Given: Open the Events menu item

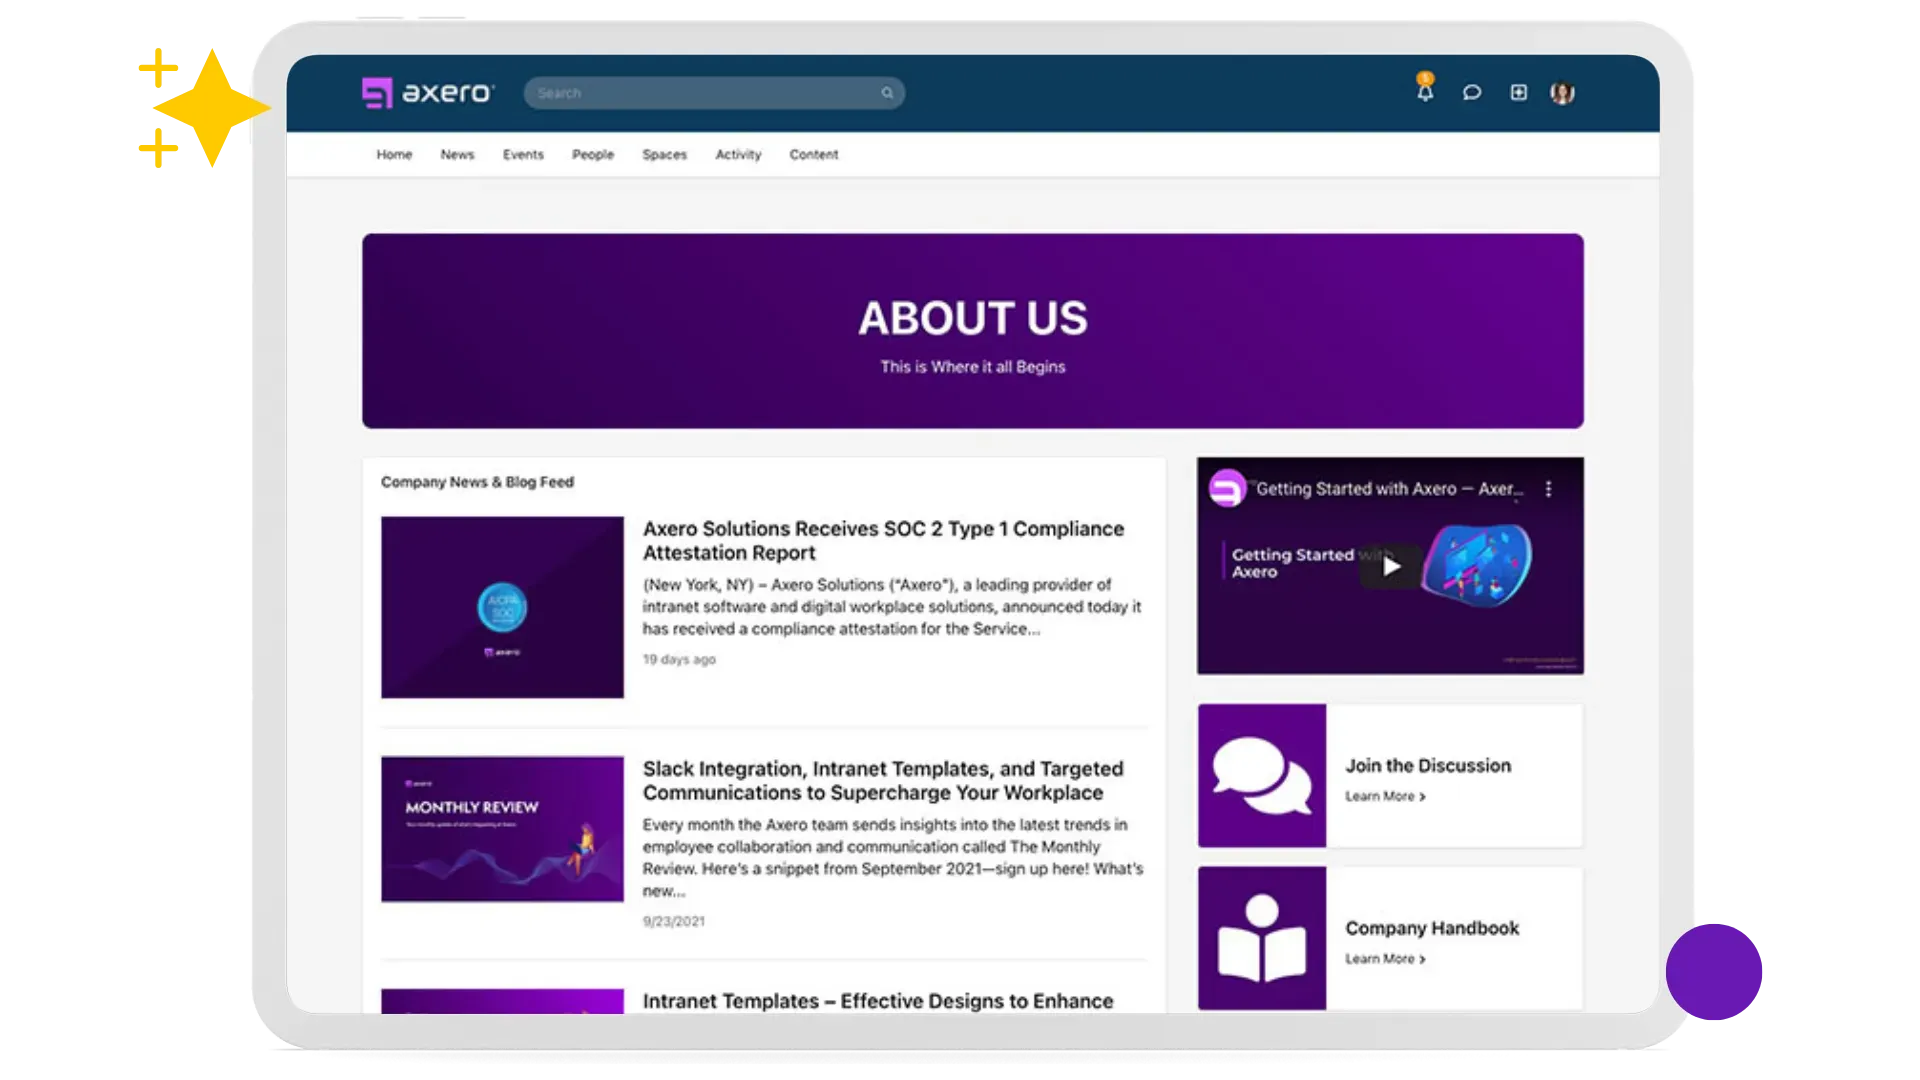Looking at the screenshot, I should [x=523, y=155].
